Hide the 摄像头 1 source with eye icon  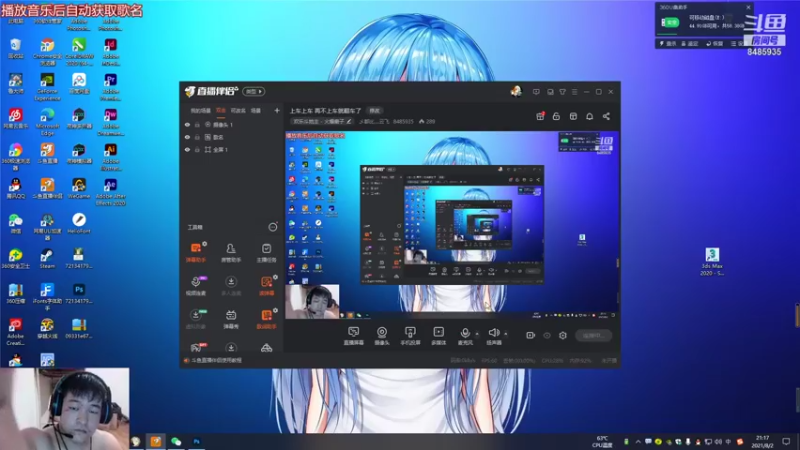[x=187, y=124]
